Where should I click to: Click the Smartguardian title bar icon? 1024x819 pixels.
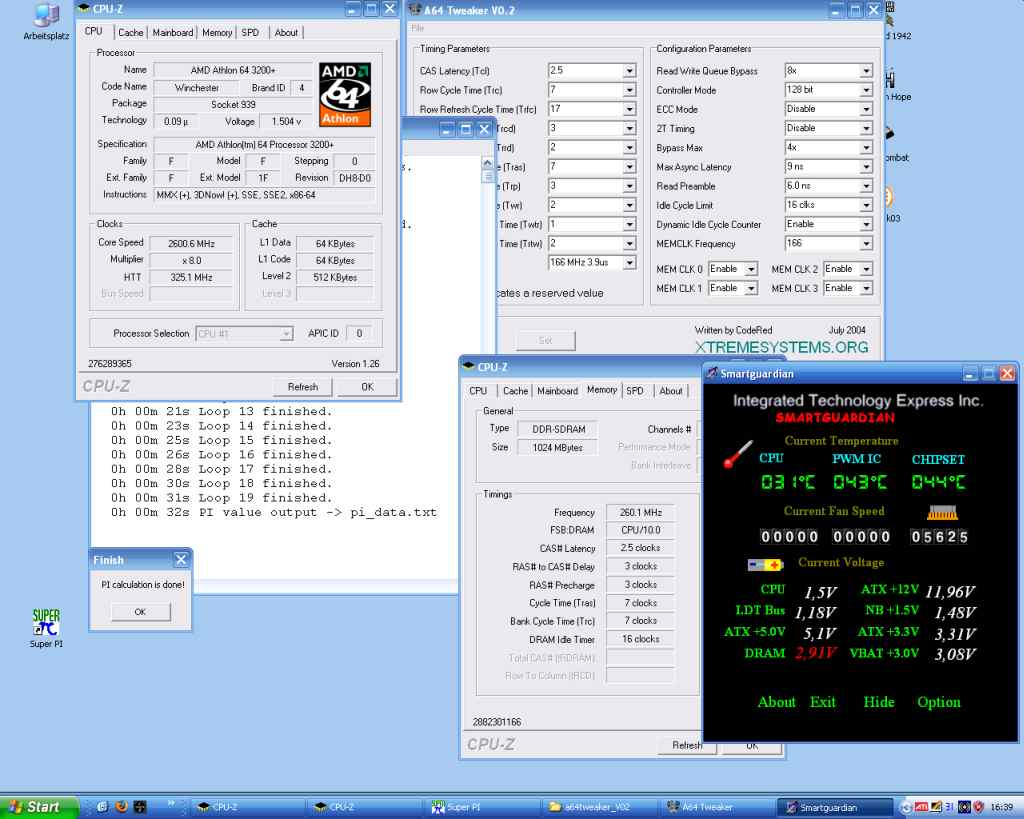point(712,373)
